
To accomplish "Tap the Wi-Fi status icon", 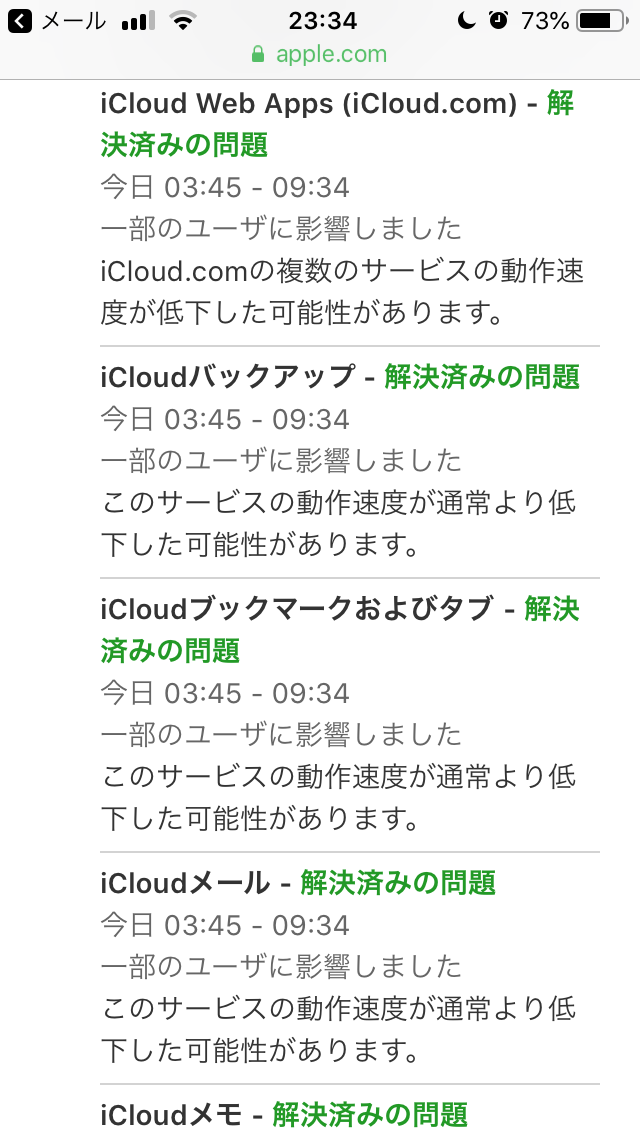I will (183, 21).
